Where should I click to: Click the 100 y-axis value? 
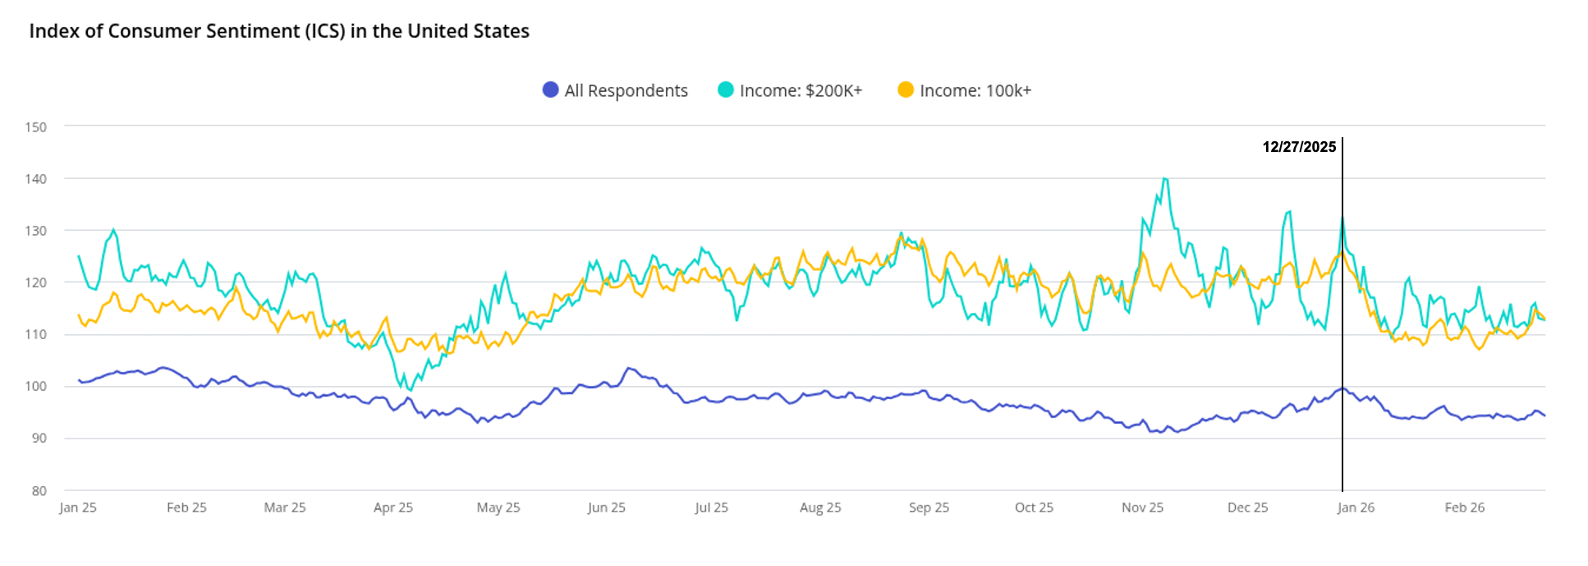click(36, 387)
